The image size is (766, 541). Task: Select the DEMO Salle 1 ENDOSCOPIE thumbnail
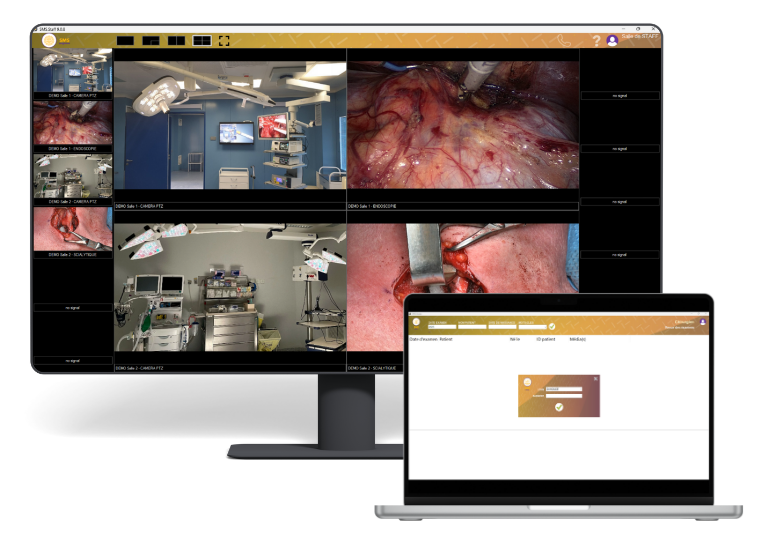(73, 124)
